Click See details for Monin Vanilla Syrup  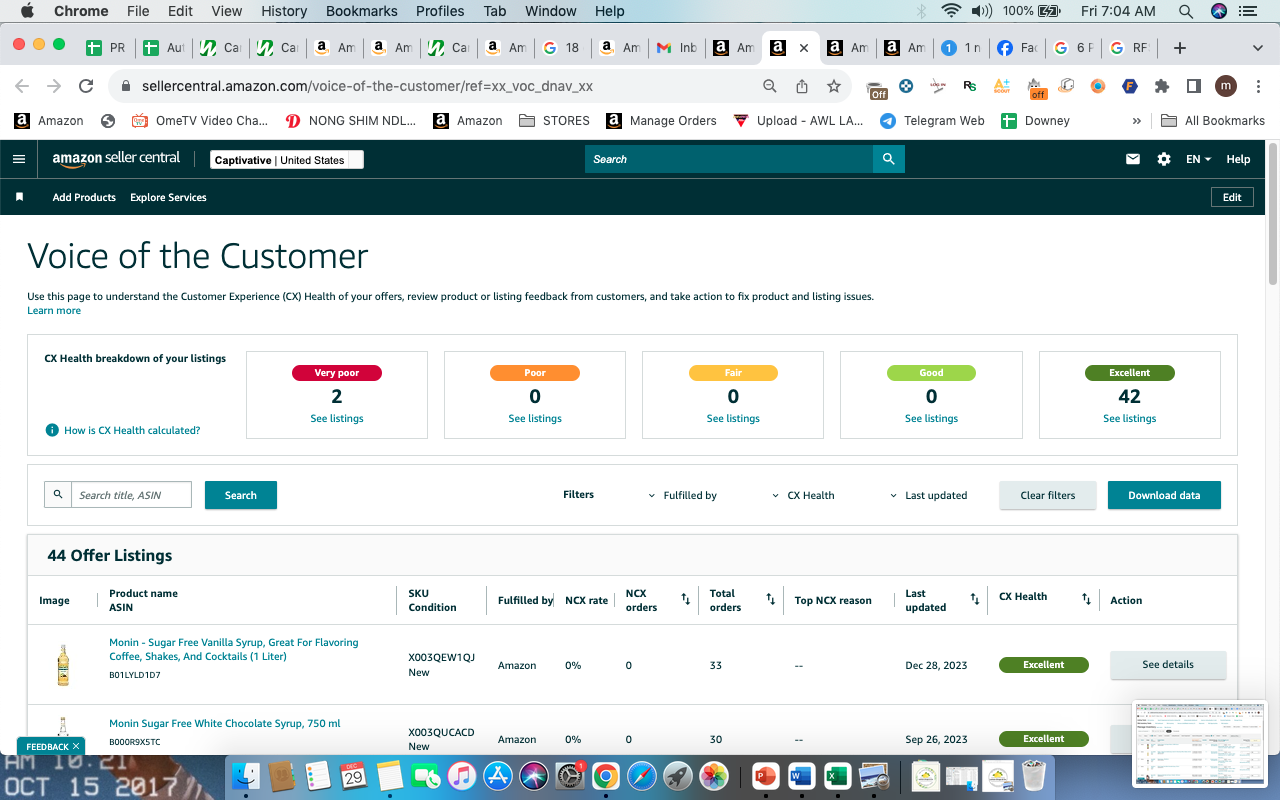[1168, 665]
